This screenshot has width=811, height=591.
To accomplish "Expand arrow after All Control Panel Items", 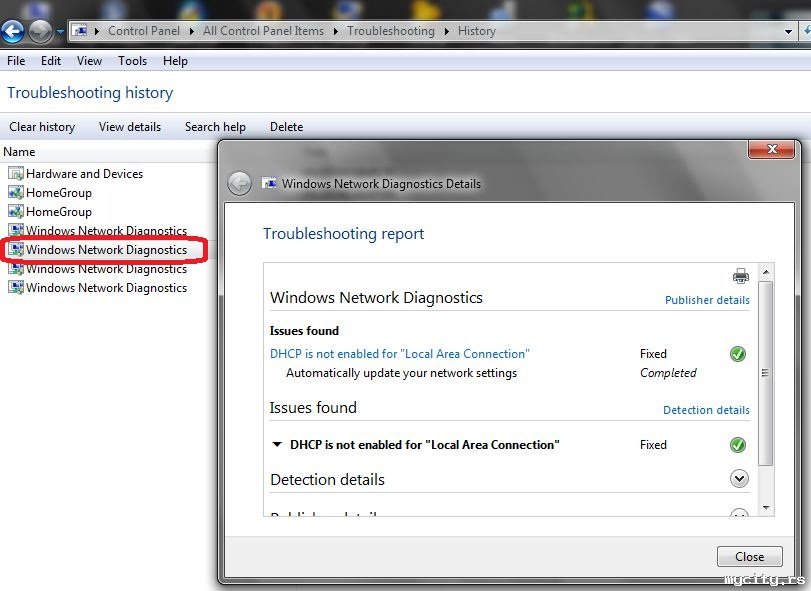I will pyautogui.click(x=336, y=32).
